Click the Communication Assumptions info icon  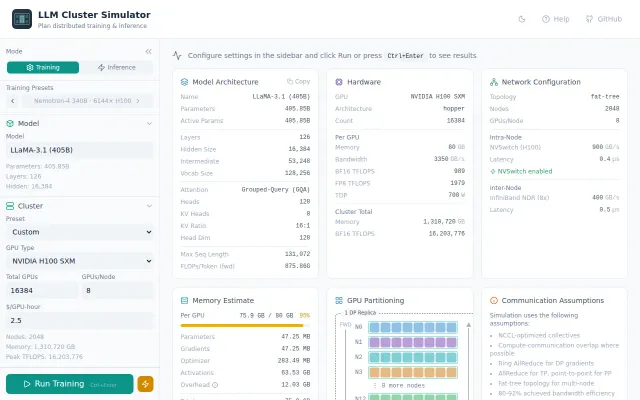click(494, 300)
